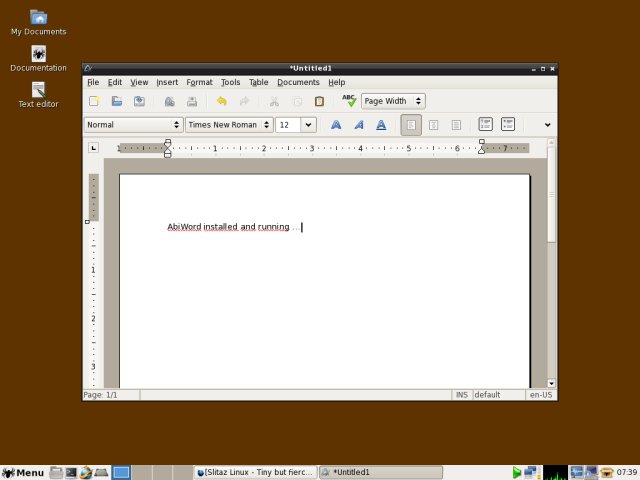Open the Documents menu
This screenshot has height=480, width=640.
click(298, 82)
